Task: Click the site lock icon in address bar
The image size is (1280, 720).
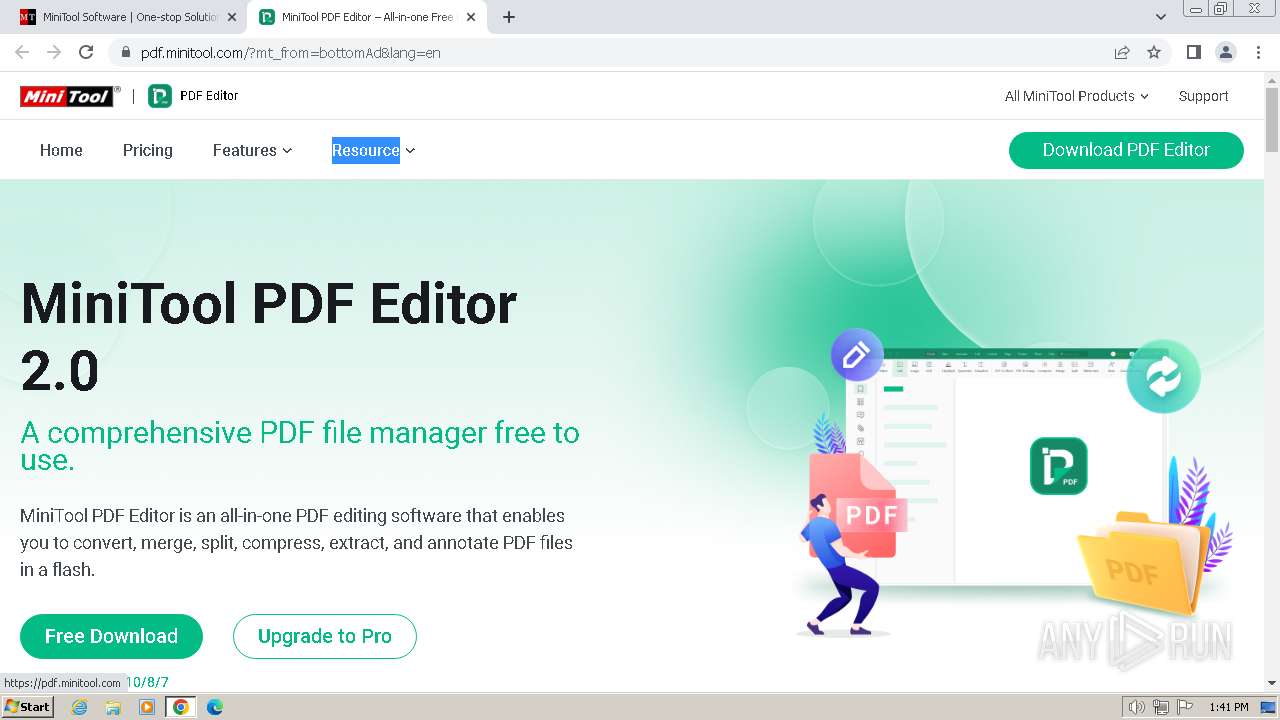Action: click(x=126, y=53)
